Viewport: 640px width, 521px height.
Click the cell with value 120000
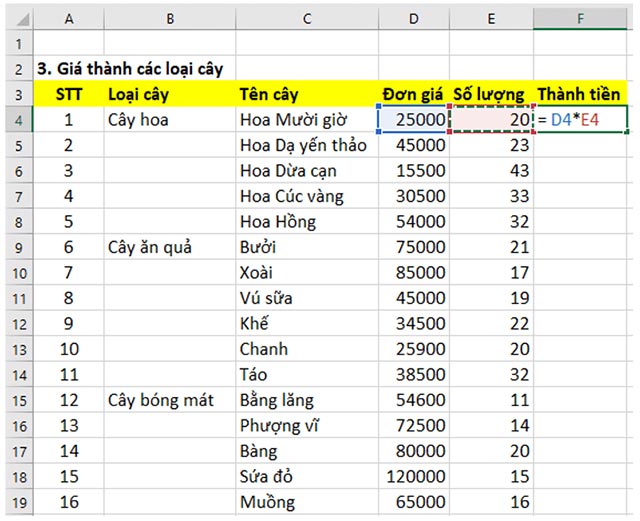pos(415,476)
